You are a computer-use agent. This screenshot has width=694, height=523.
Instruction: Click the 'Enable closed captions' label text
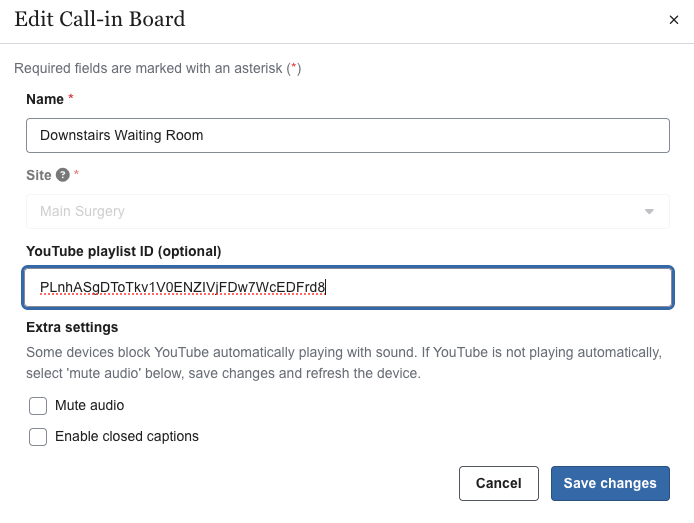click(127, 437)
